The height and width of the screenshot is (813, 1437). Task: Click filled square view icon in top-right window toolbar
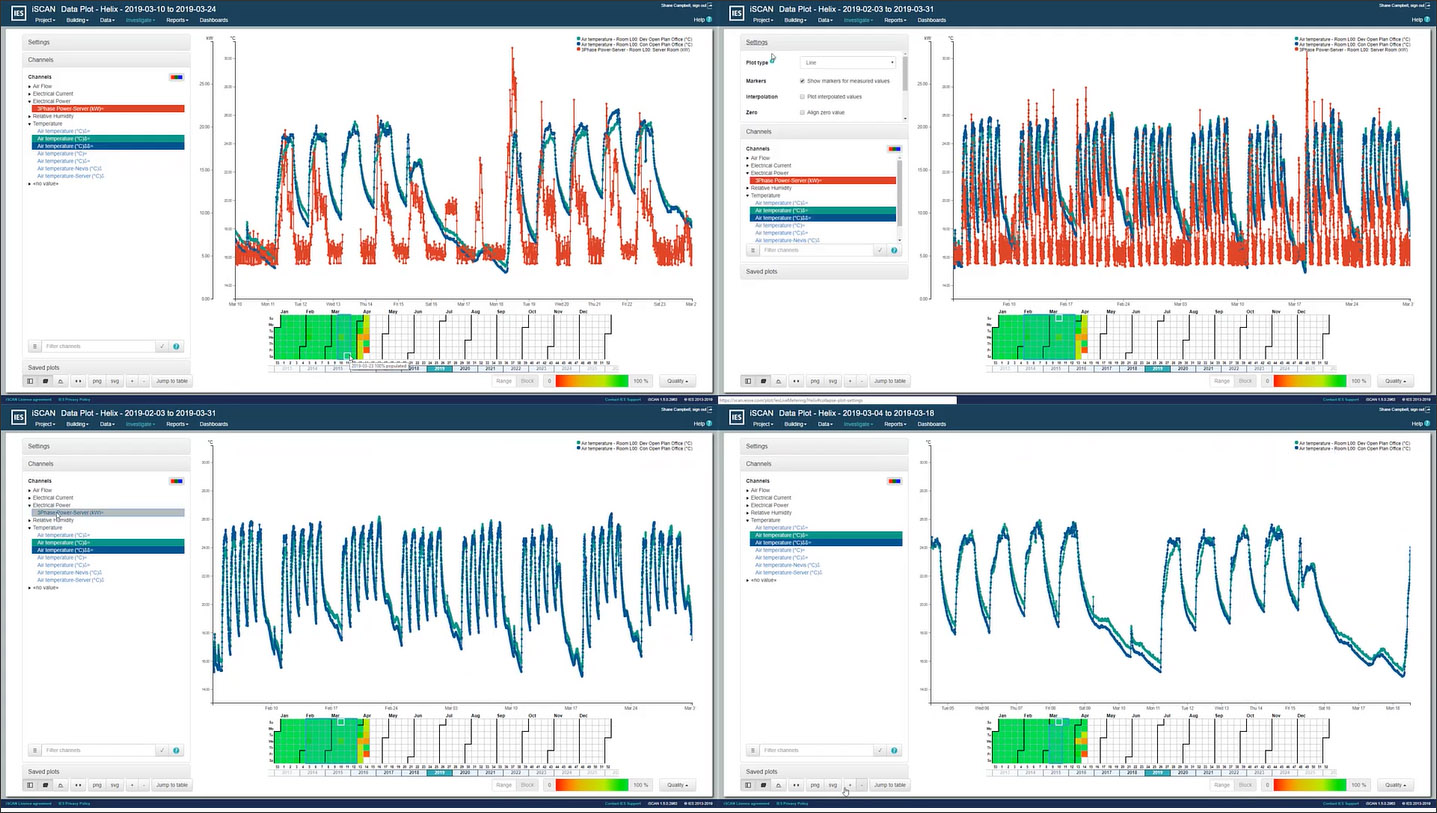point(765,381)
